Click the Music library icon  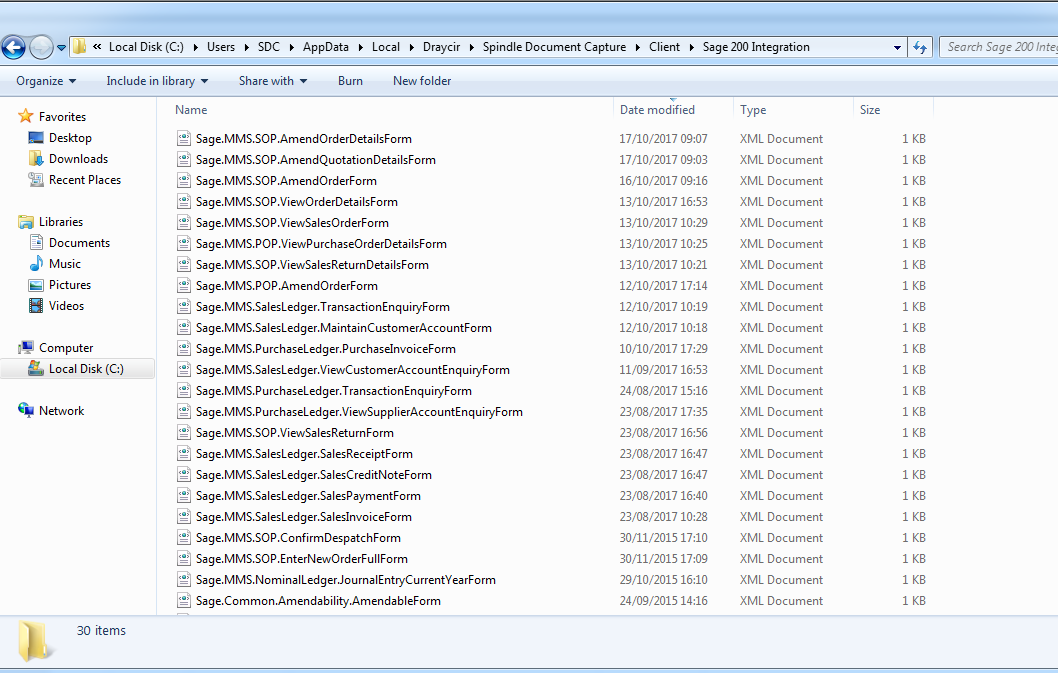[36, 263]
